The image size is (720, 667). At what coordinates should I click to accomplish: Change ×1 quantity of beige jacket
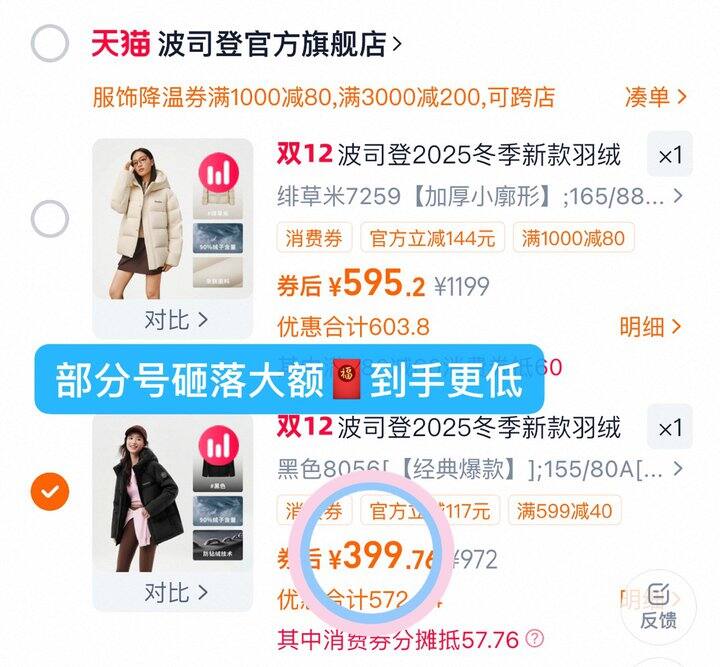pos(670,155)
